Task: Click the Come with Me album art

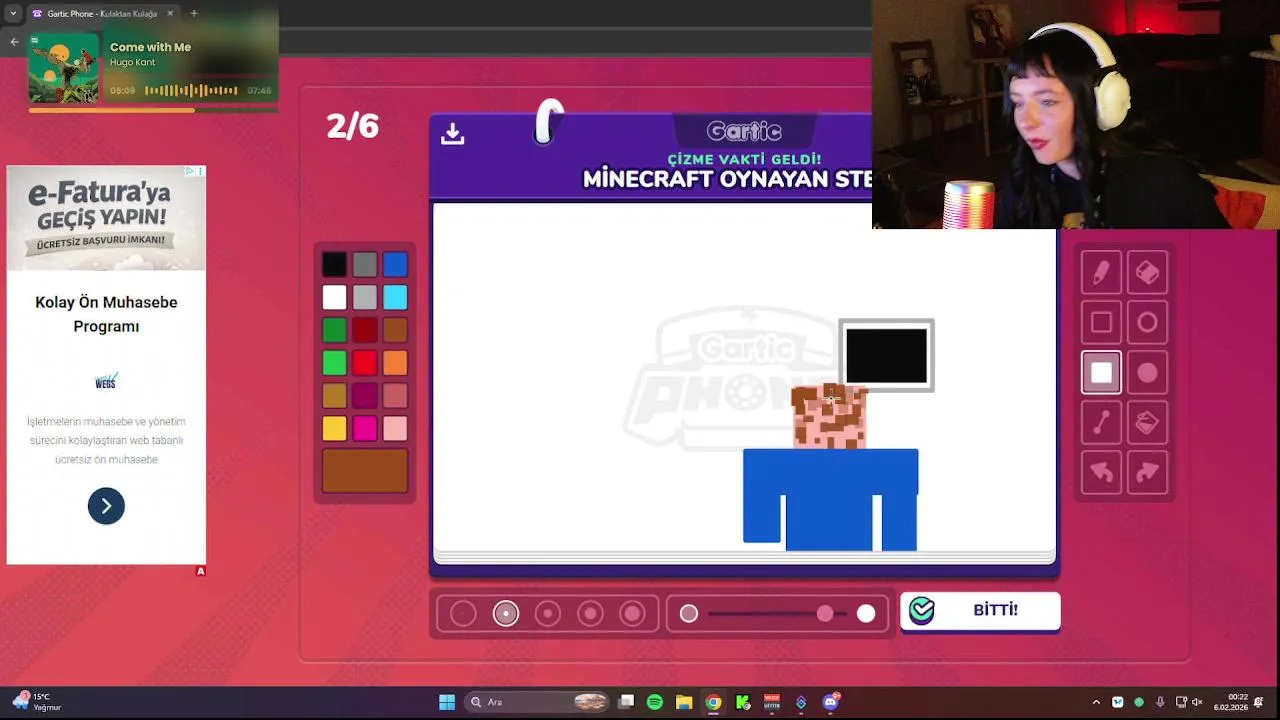Action: [64, 68]
